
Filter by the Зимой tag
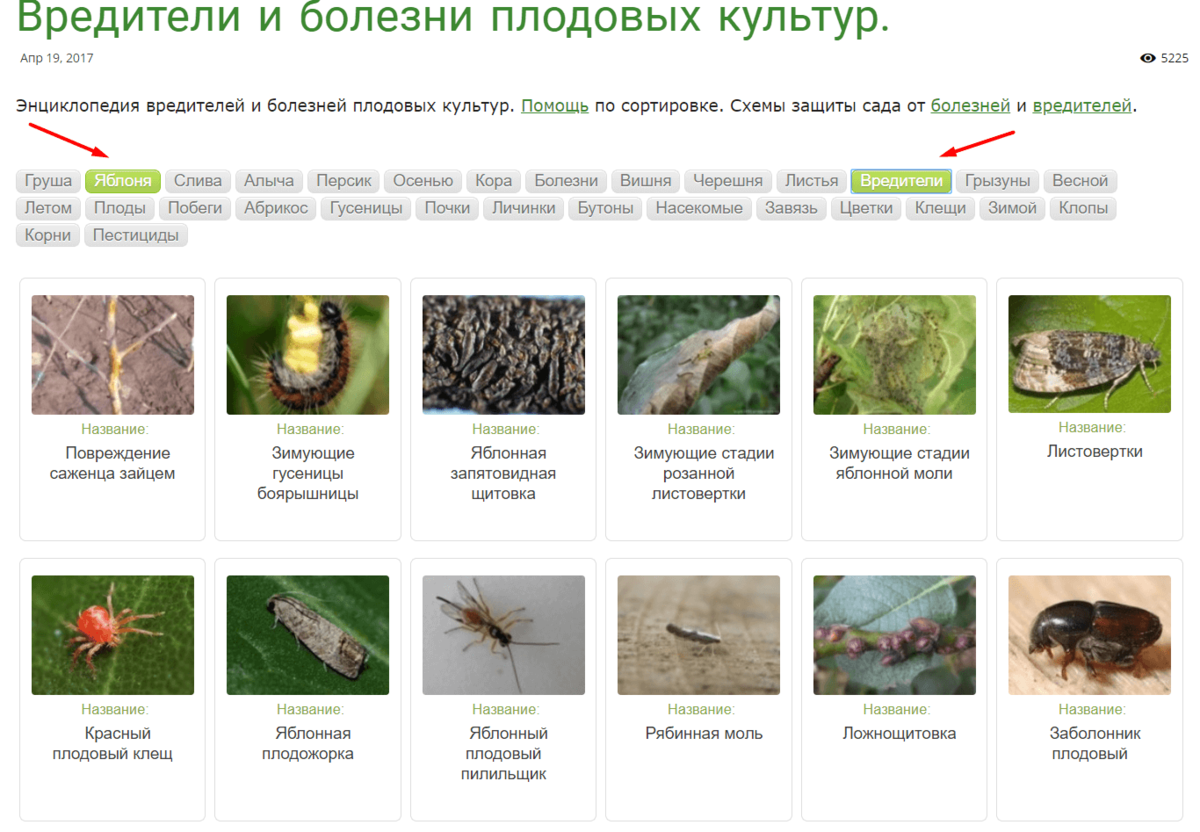coord(1012,208)
